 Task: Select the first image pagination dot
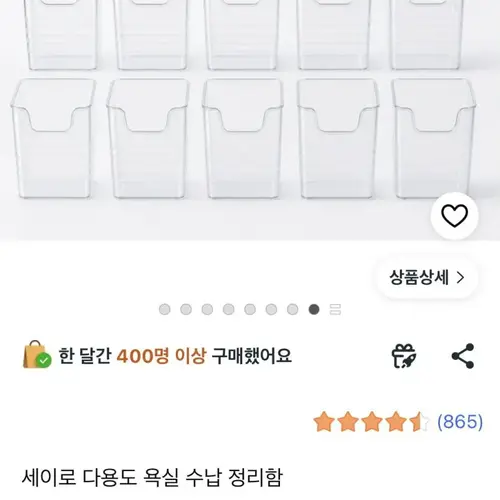pos(164,309)
